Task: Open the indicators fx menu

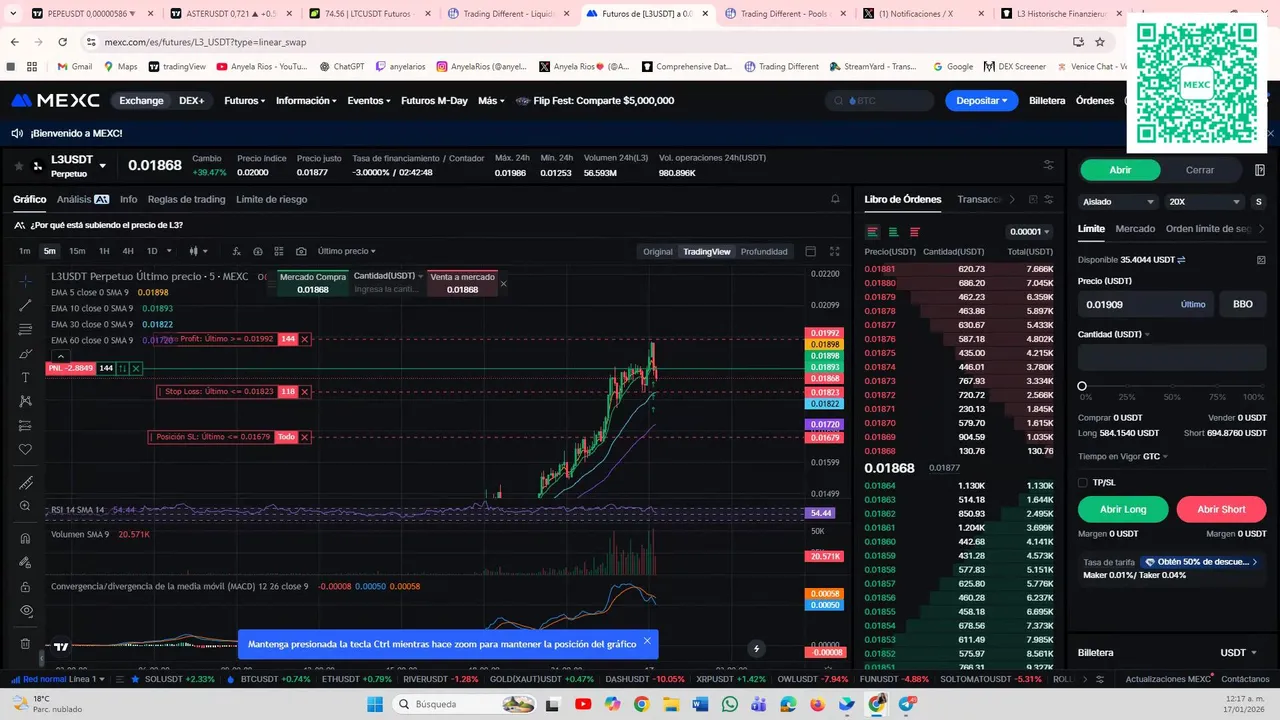Action: click(x=237, y=251)
